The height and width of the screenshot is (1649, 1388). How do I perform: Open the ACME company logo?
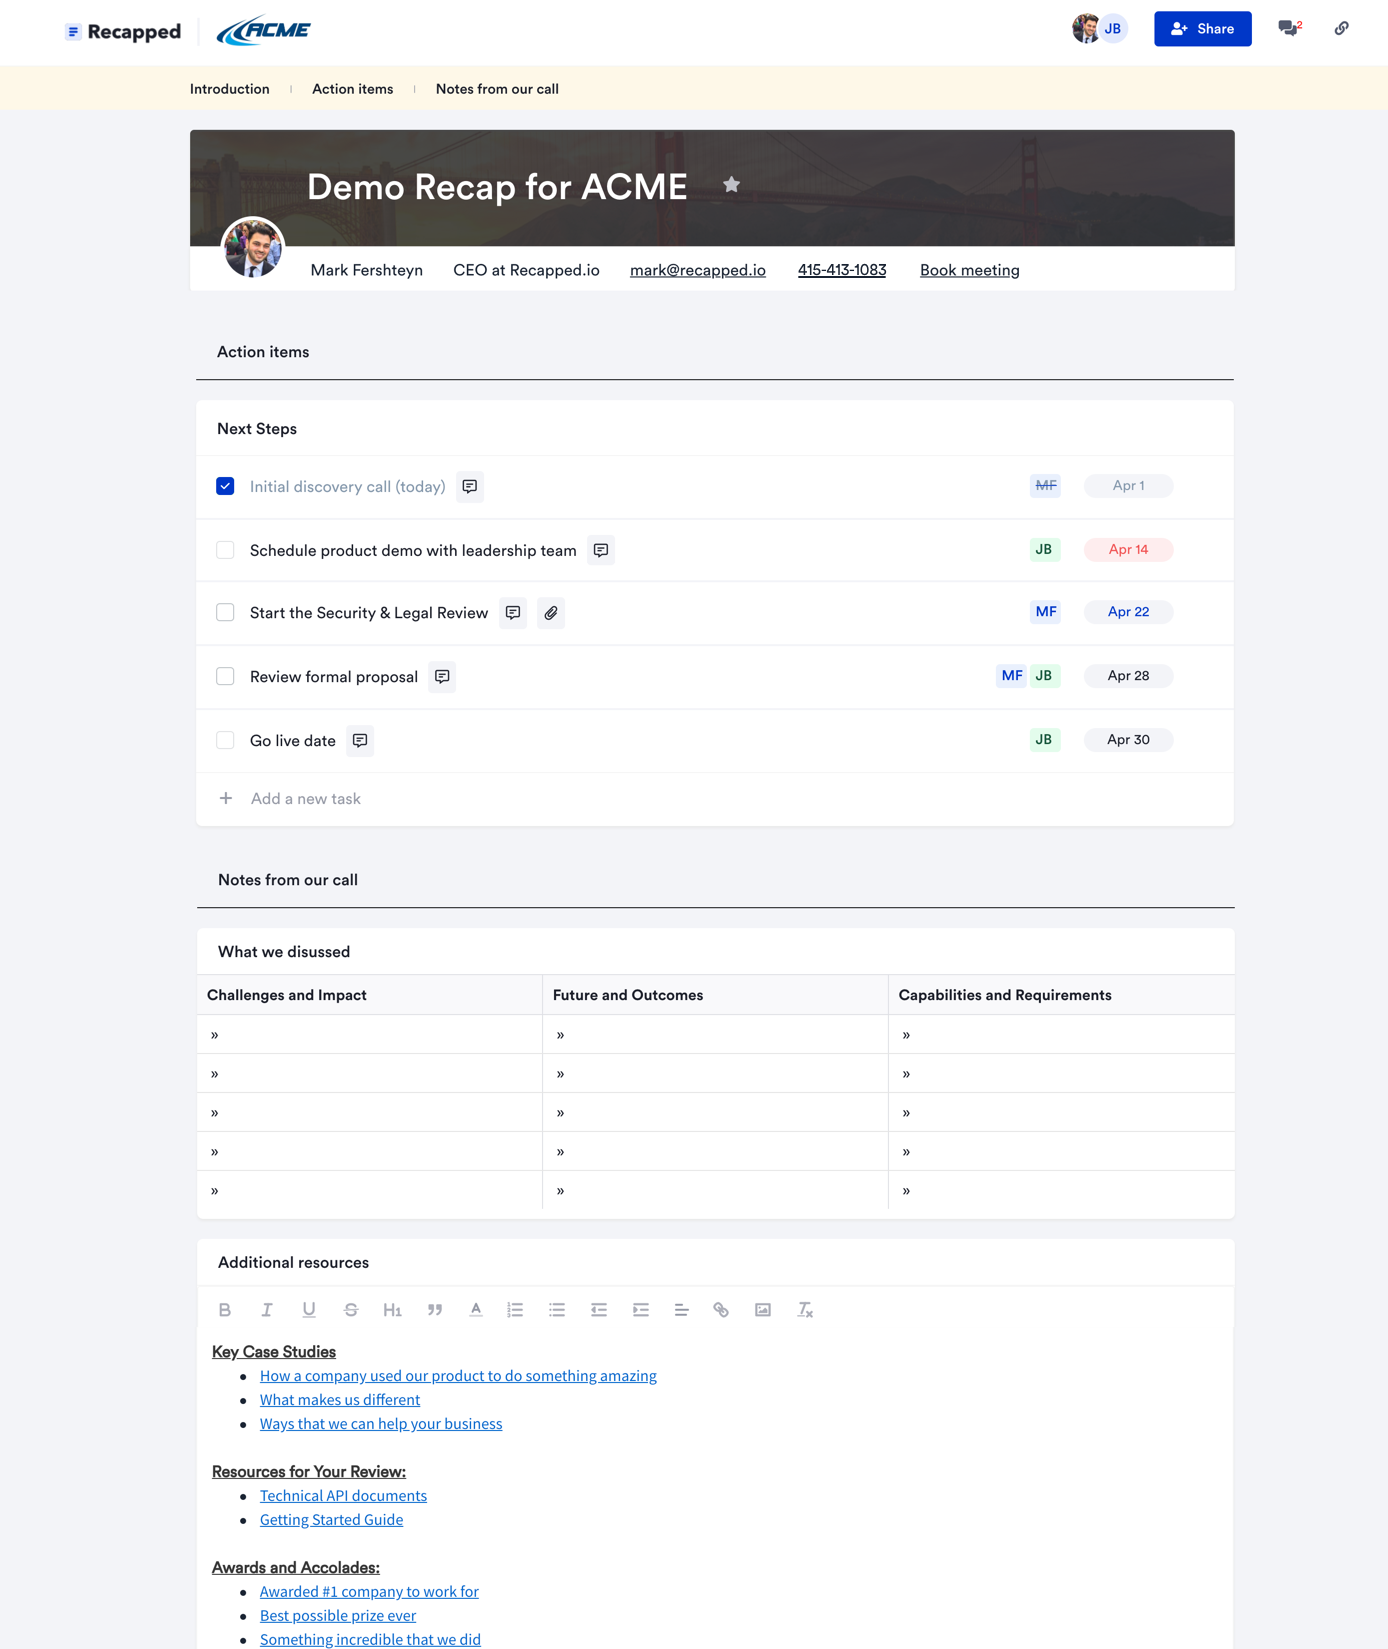tap(264, 31)
